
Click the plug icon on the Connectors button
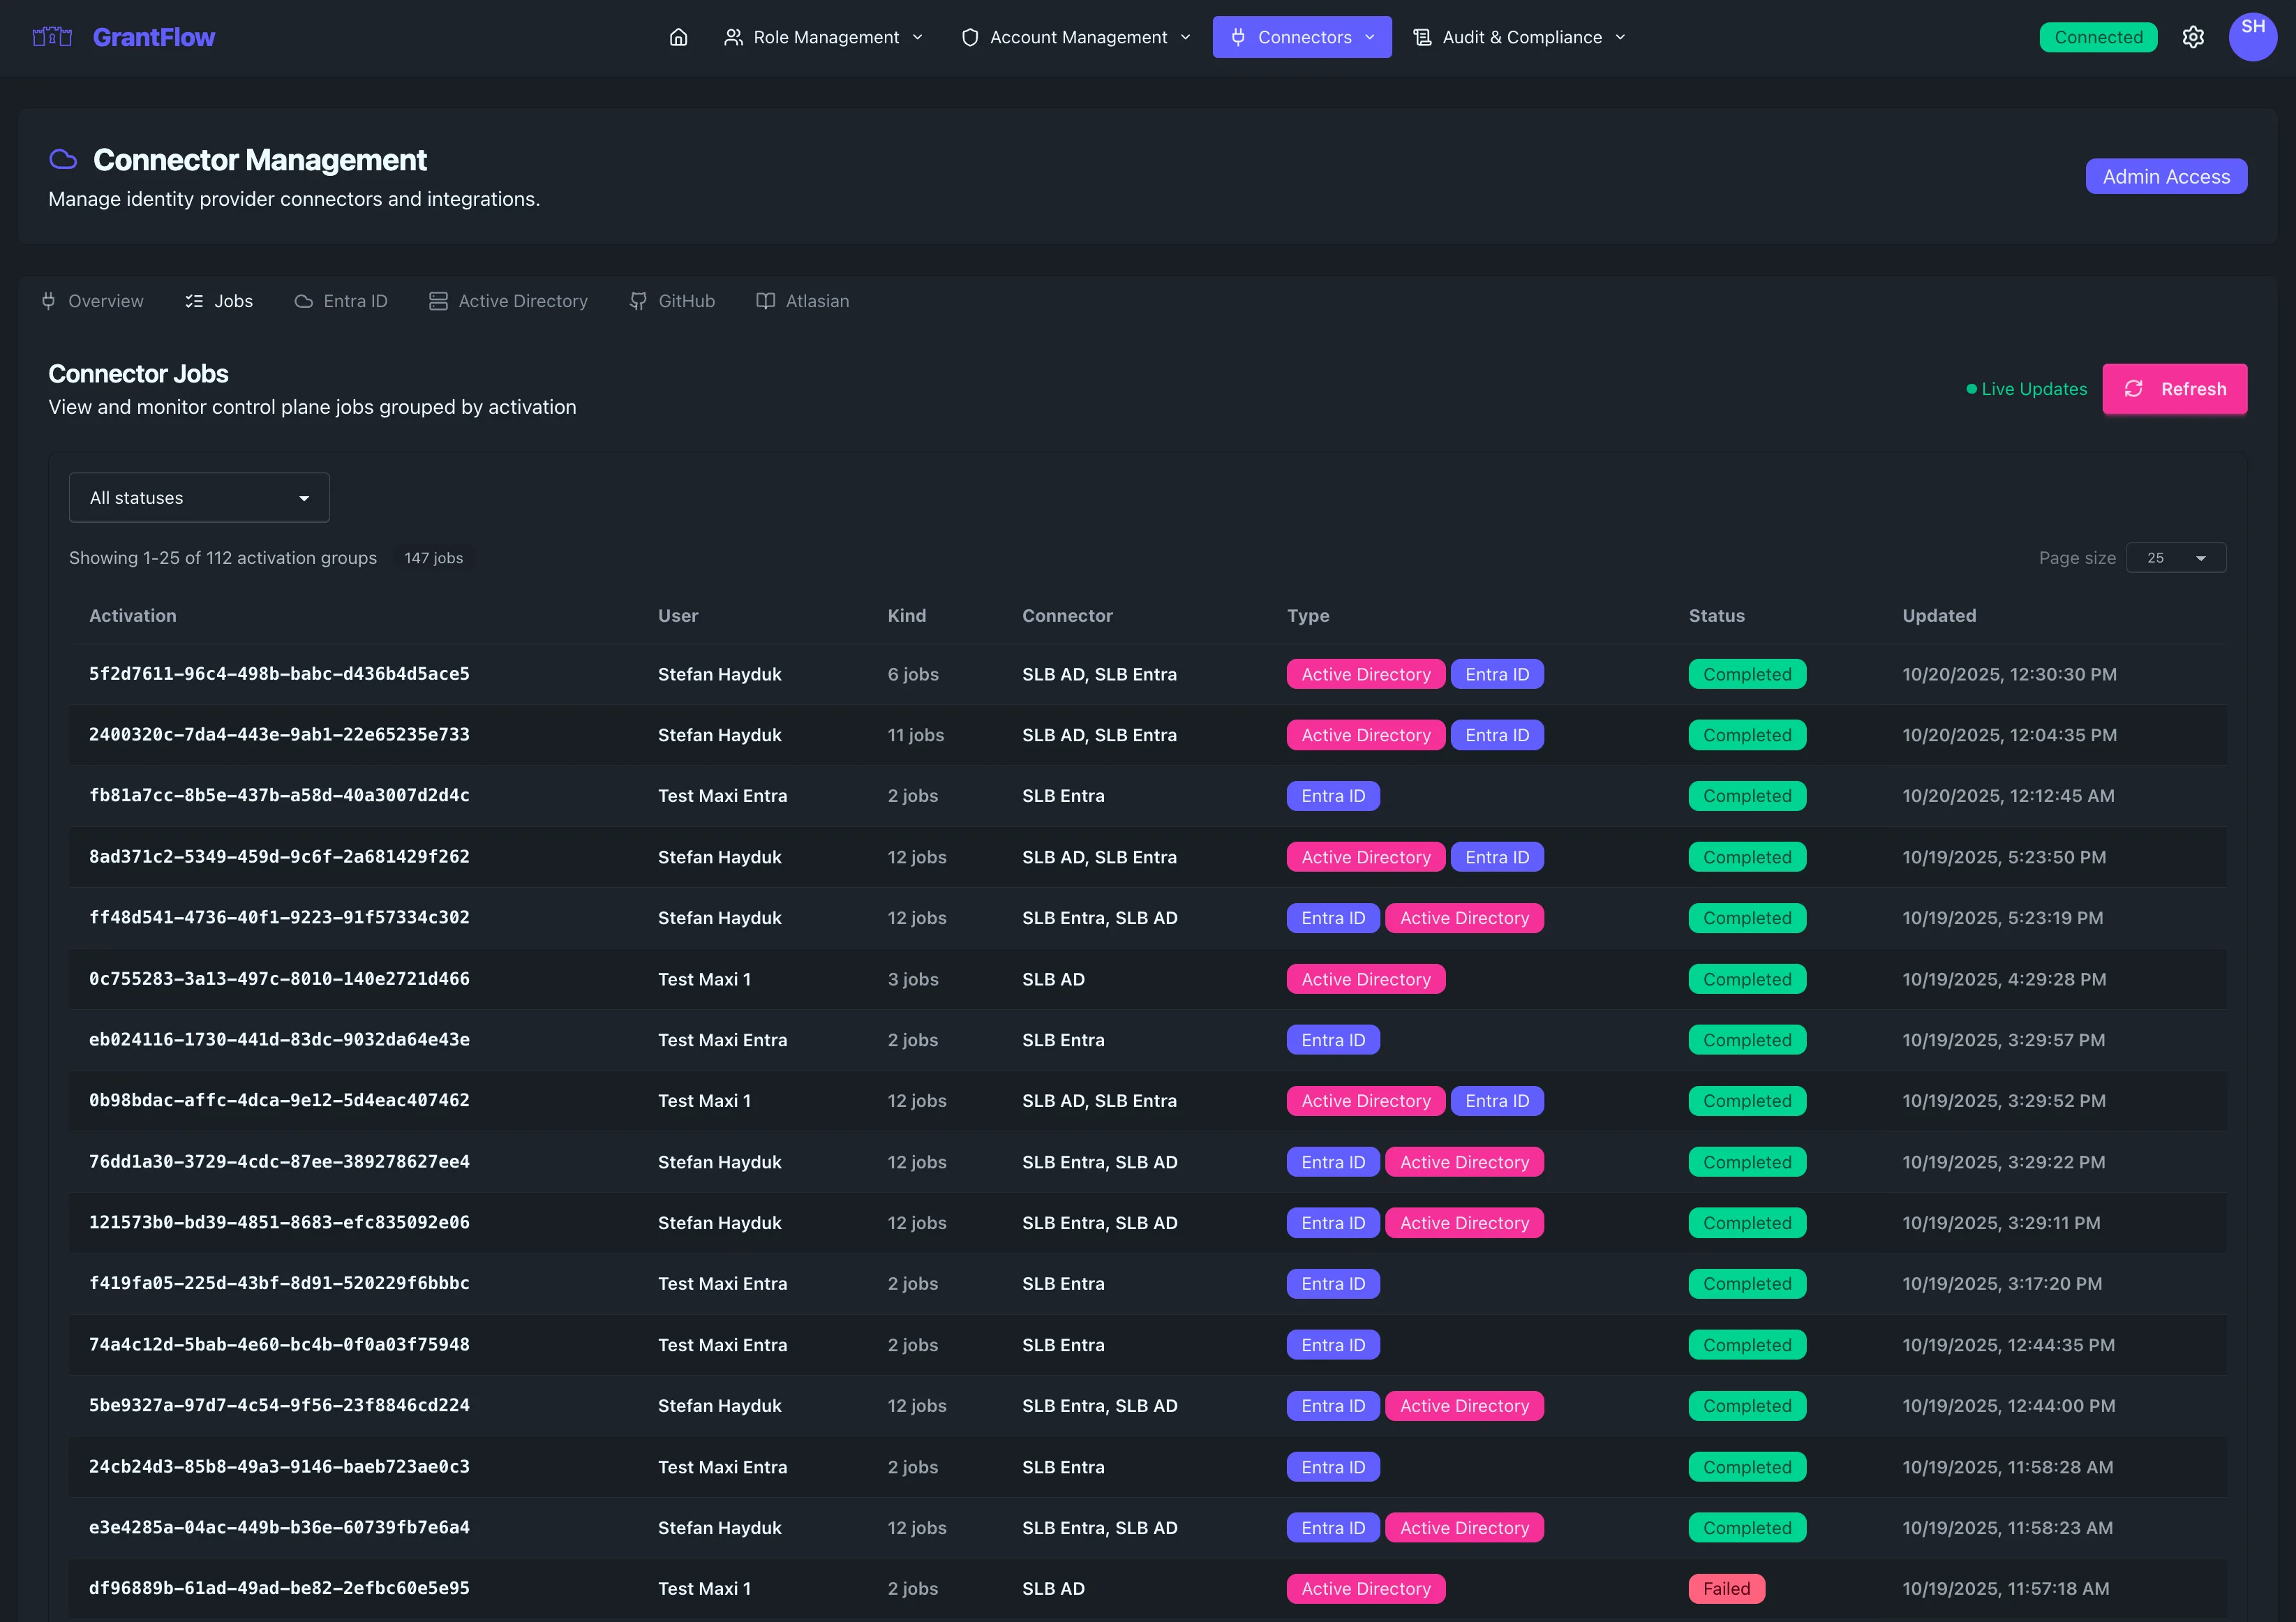point(1237,37)
